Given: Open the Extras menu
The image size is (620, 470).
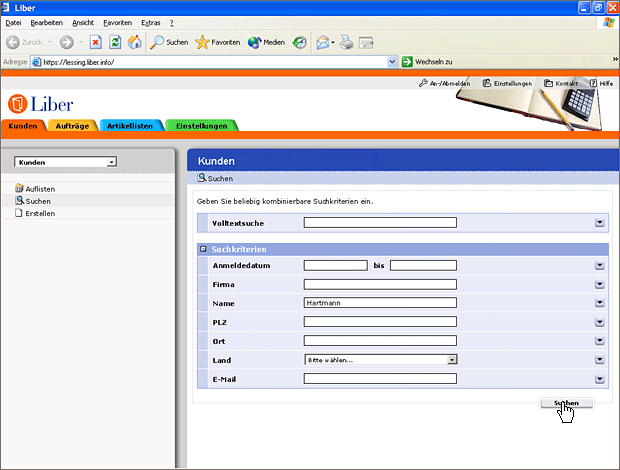Looking at the screenshot, I should point(151,23).
